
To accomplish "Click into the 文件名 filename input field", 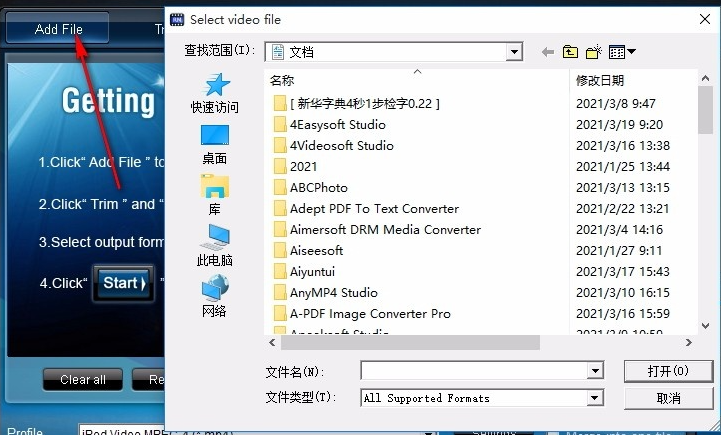I will point(474,371).
